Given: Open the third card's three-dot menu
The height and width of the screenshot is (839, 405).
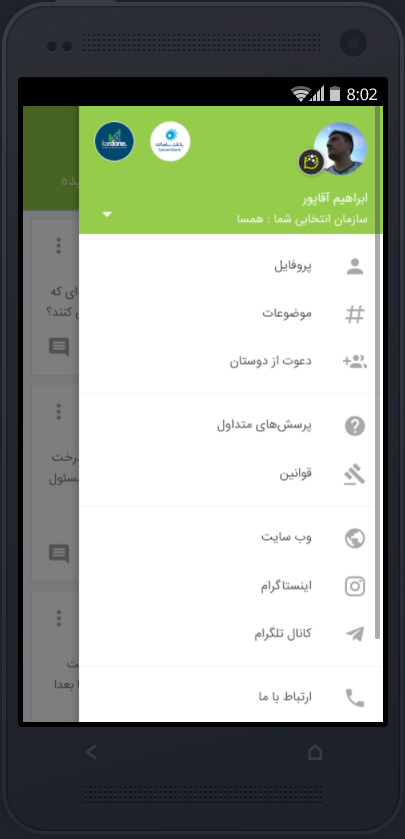Looking at the screenshot, I should click(58, 619).
